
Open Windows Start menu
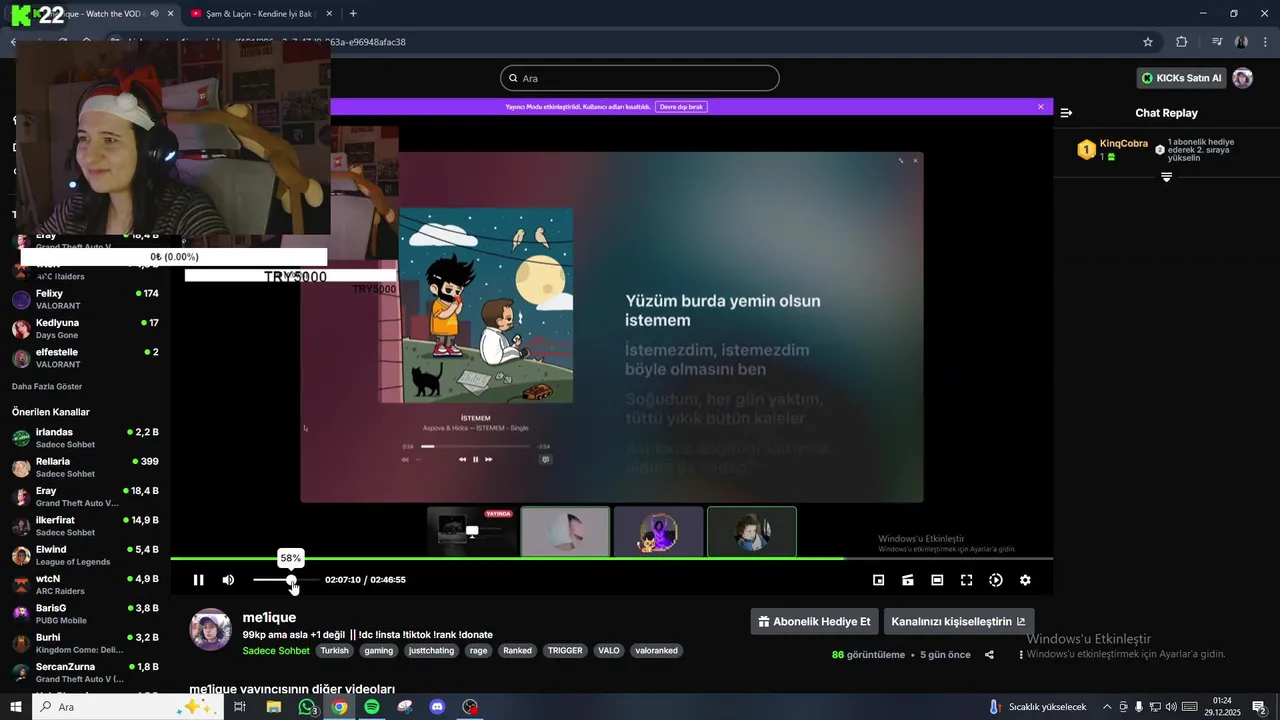16,707
